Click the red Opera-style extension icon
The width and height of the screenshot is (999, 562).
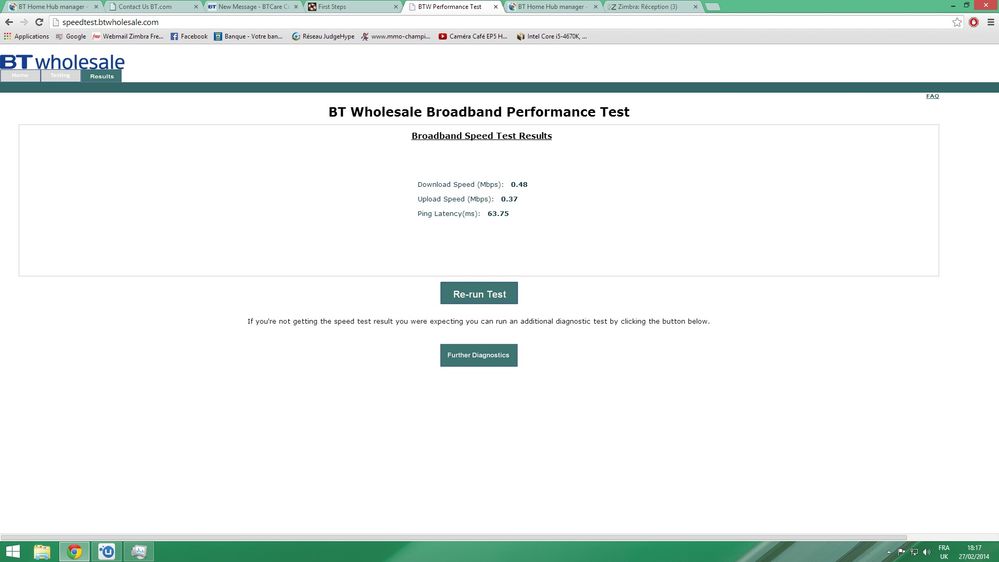974,22
